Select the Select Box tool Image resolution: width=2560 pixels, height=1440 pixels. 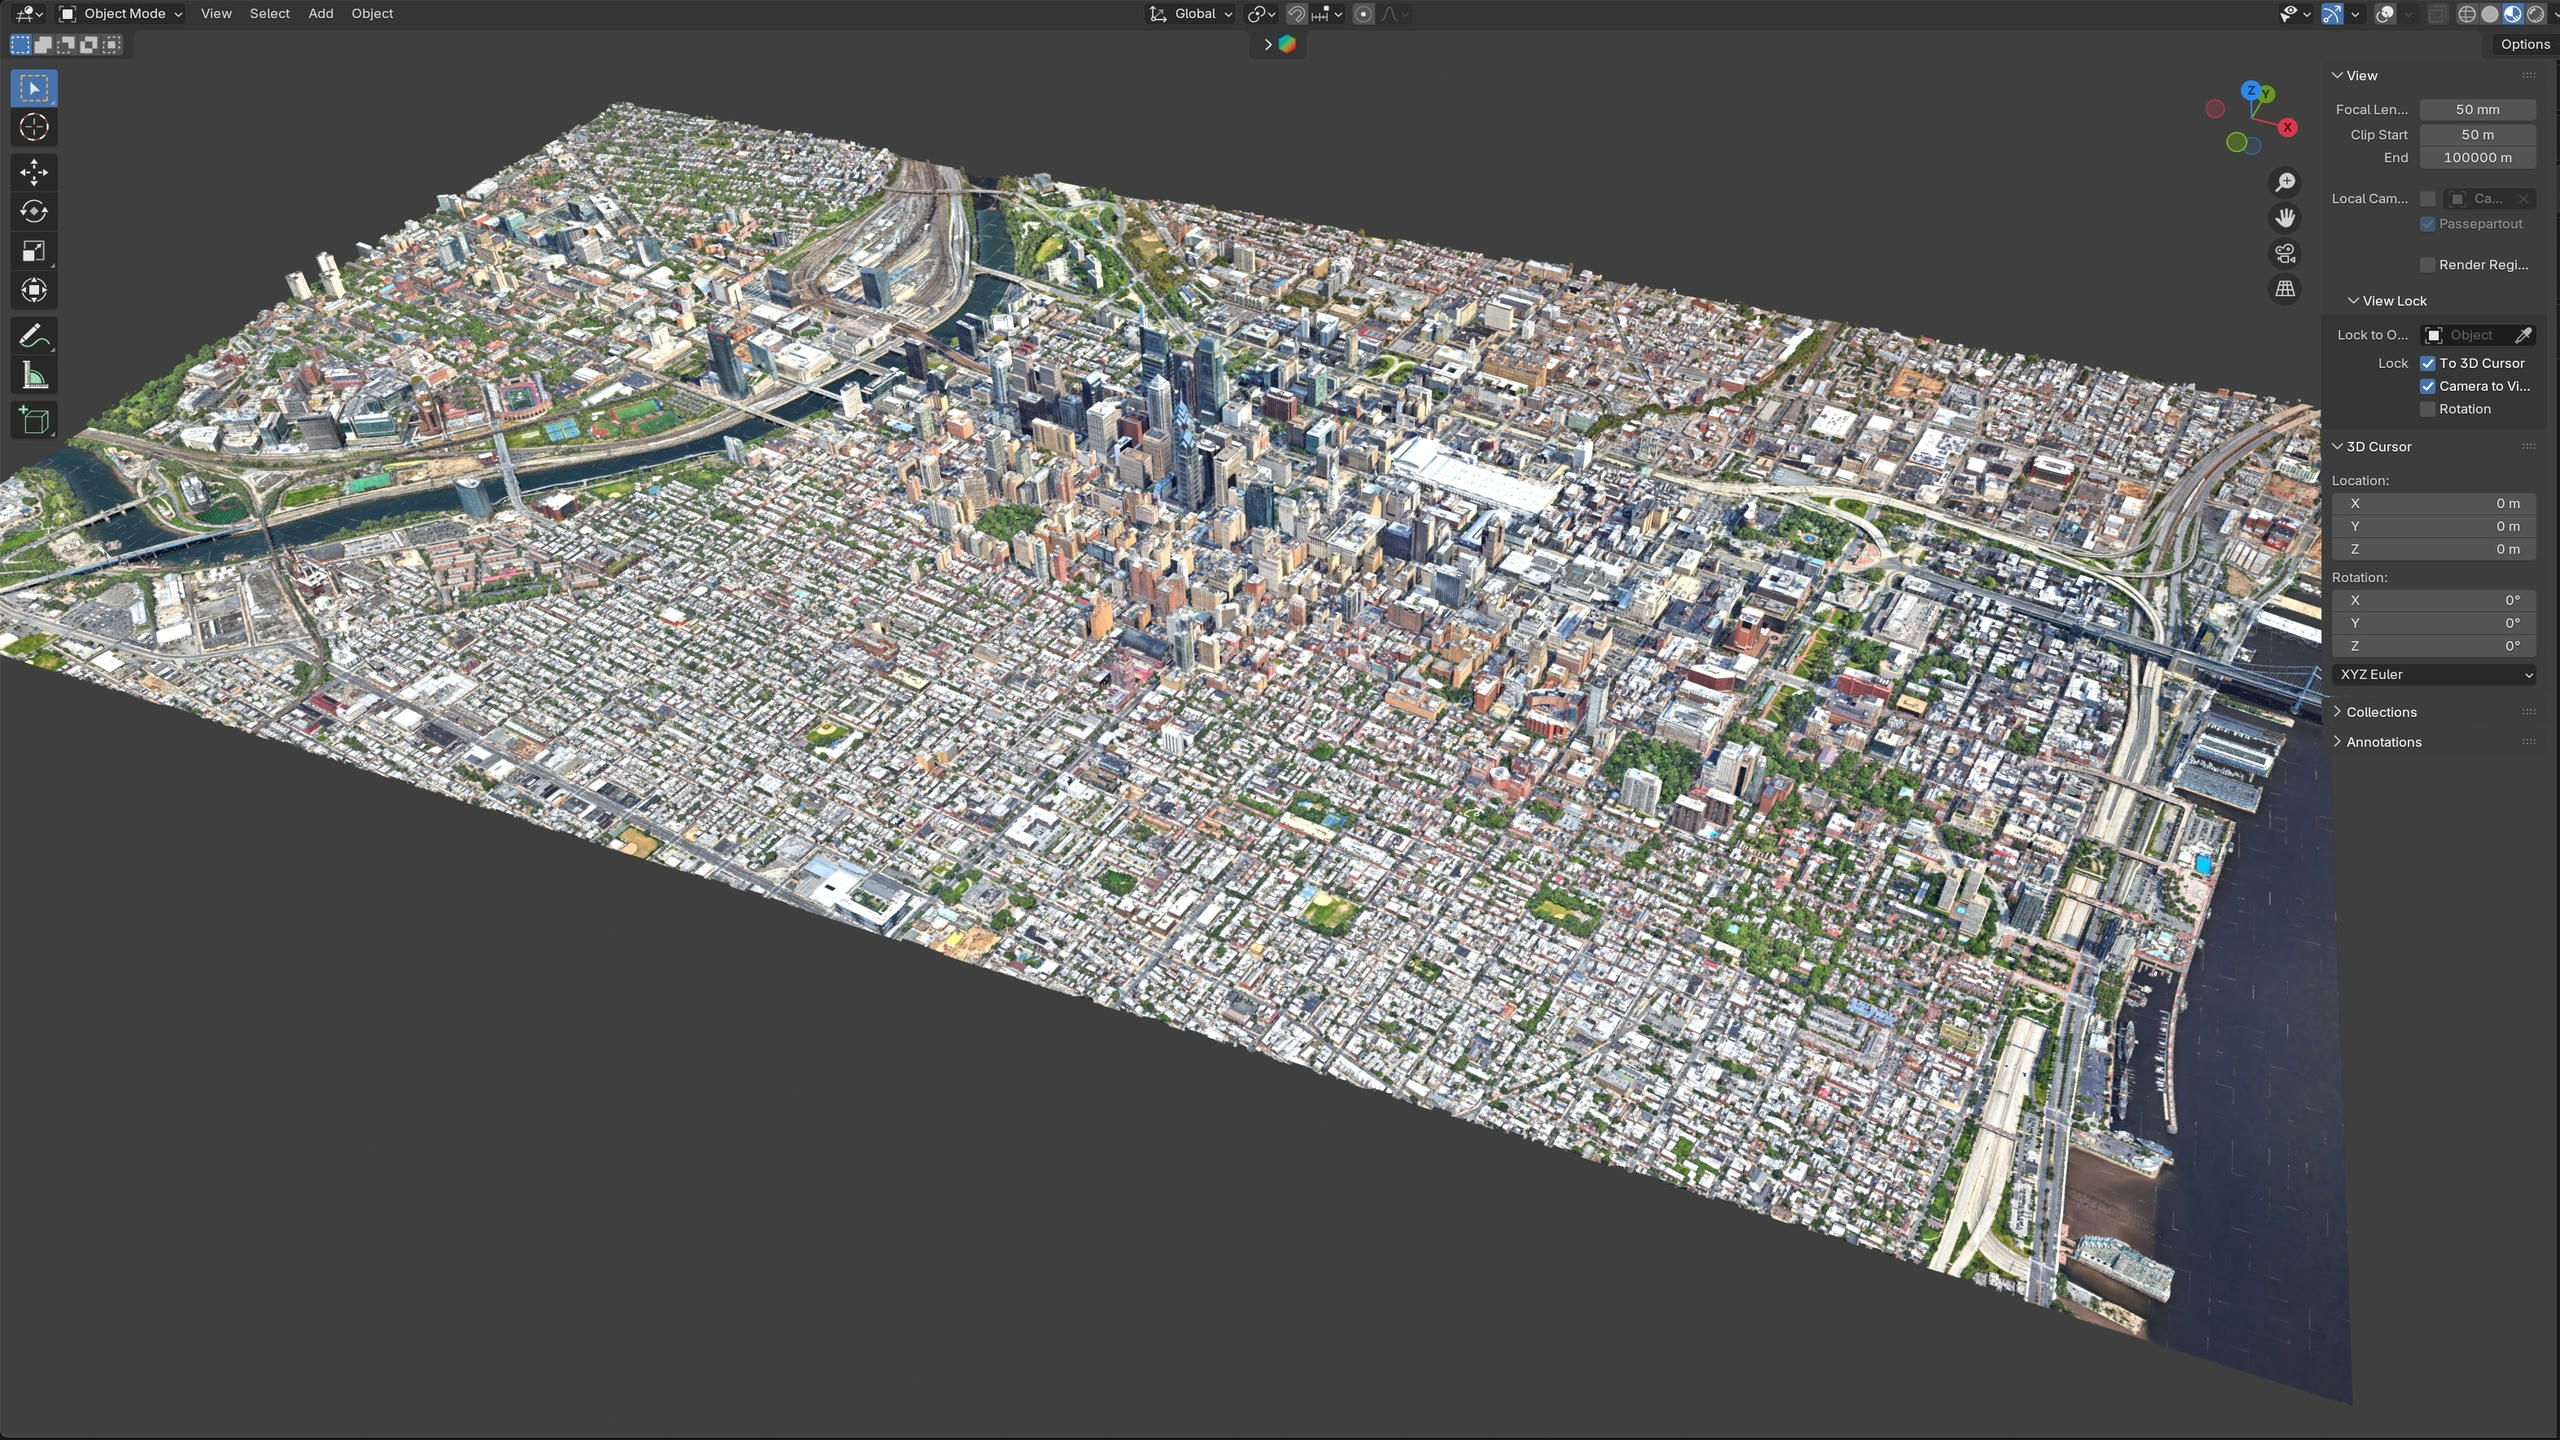coord(34,88)
